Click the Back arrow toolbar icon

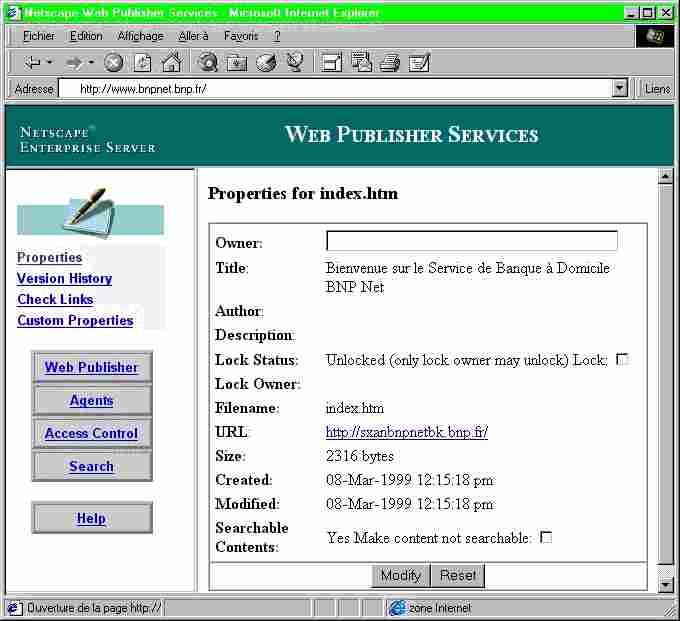tap(32, 63)
